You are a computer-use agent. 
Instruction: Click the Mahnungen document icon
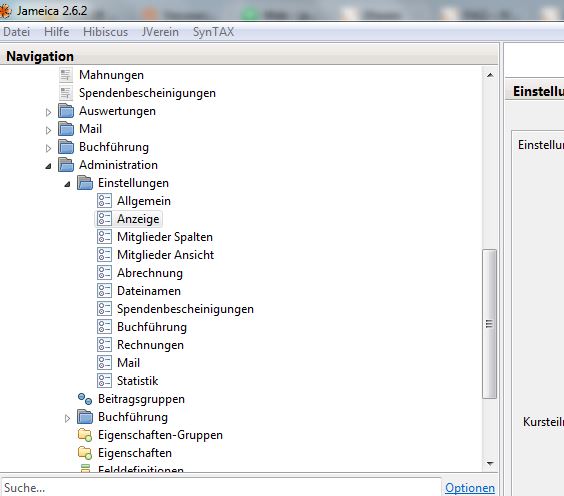(66, 75)
